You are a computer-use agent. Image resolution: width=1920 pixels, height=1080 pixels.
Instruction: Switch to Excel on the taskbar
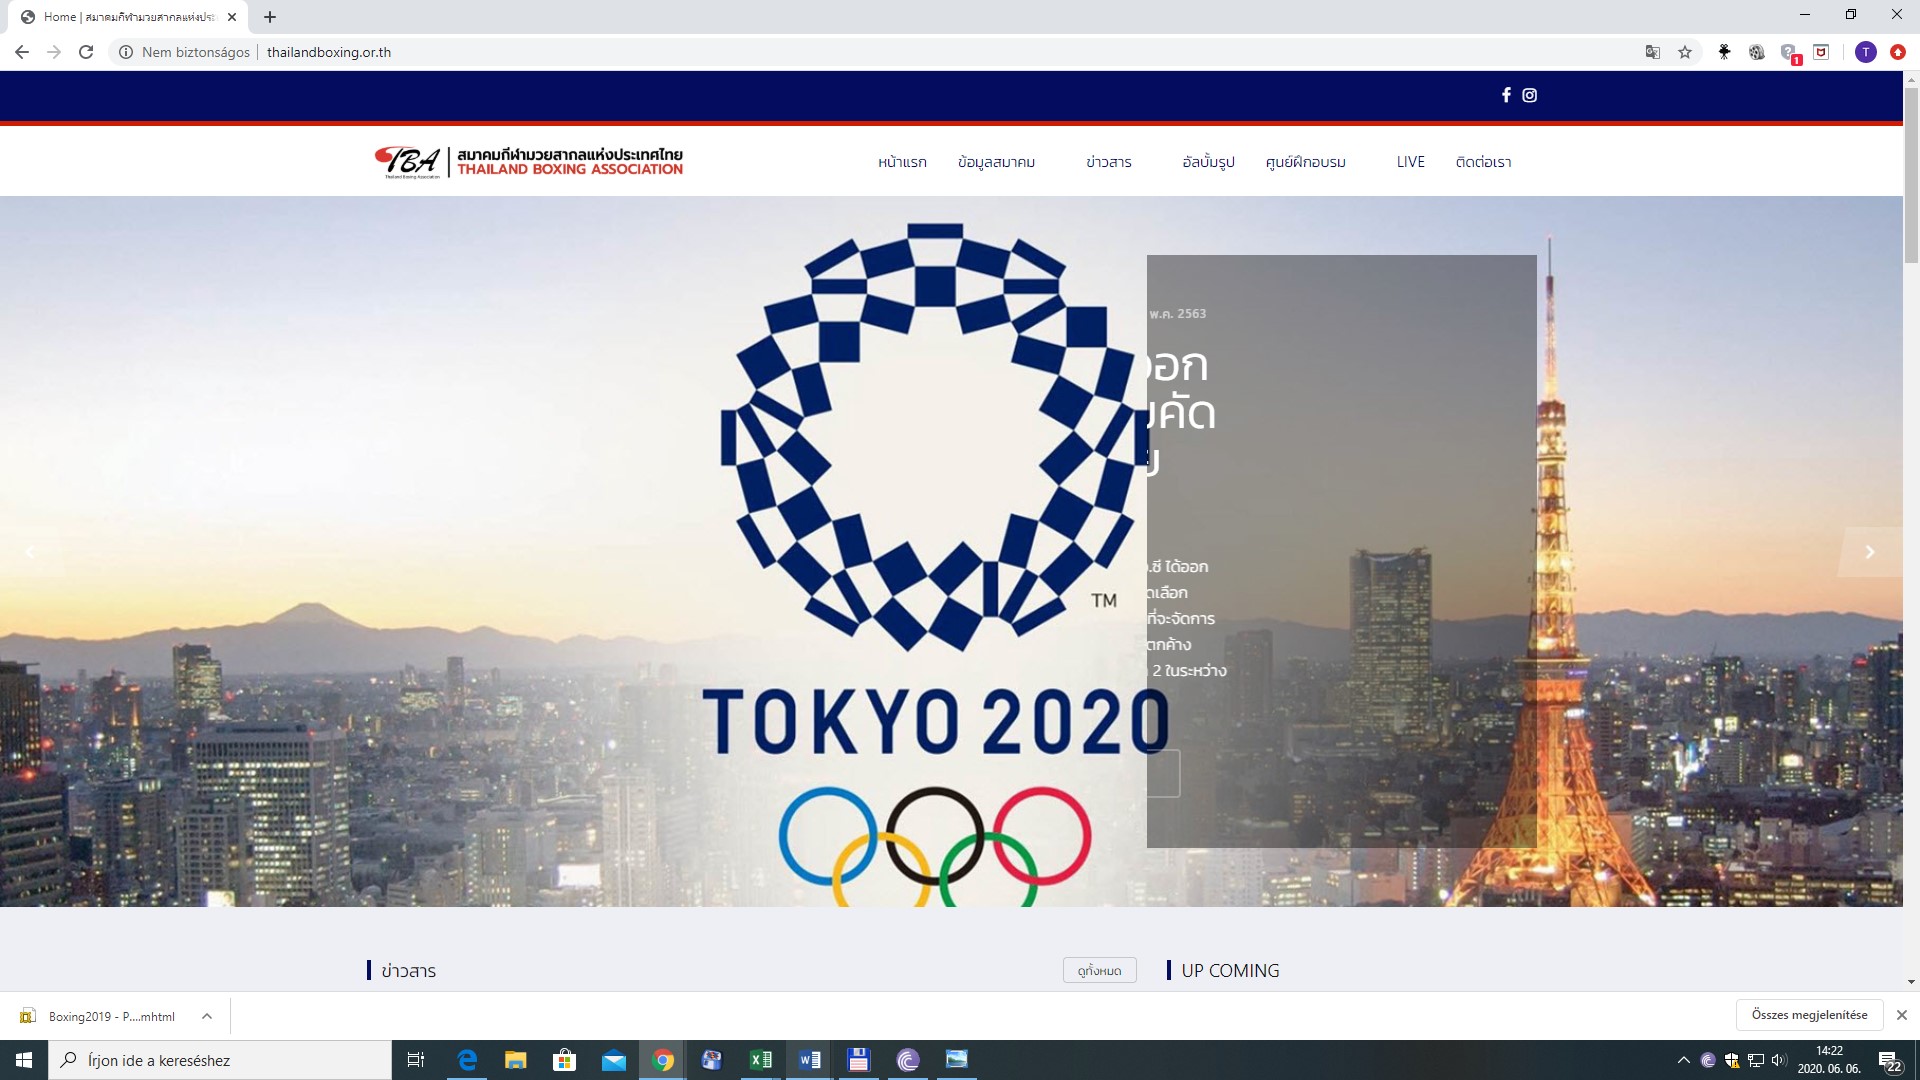tap(761, 1060)
